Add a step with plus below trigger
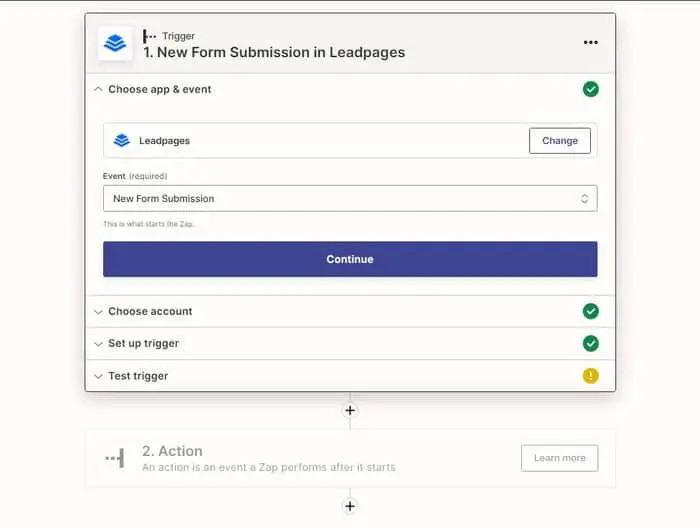Viewport: 700px width, 528px height. pos(350,410)
